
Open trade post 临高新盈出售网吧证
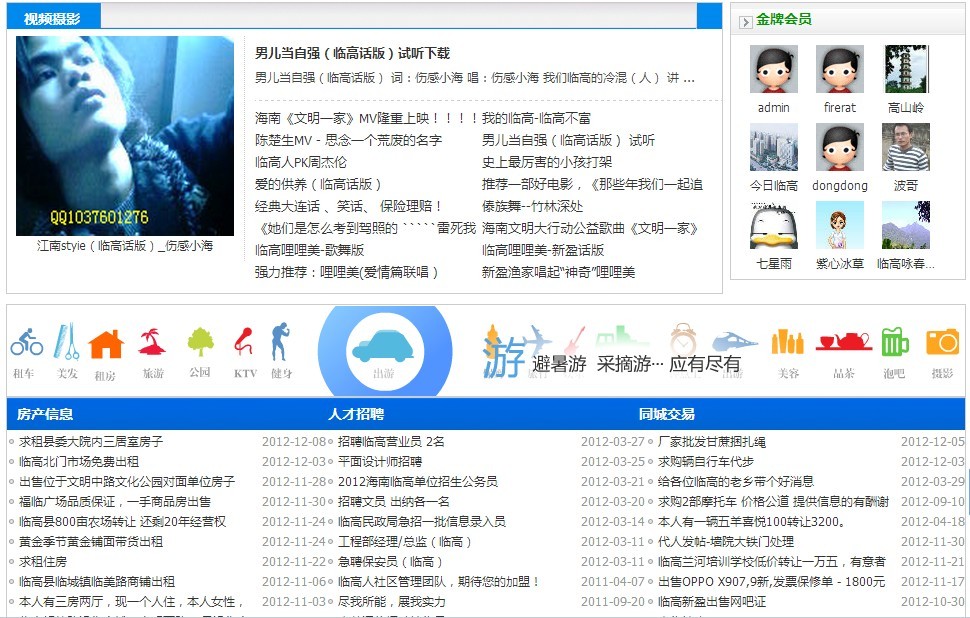(x=711, y=602)
